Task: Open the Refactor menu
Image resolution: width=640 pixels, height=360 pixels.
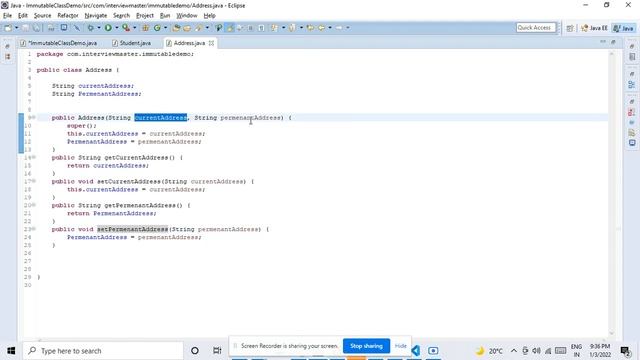Action: pos(68,16)
